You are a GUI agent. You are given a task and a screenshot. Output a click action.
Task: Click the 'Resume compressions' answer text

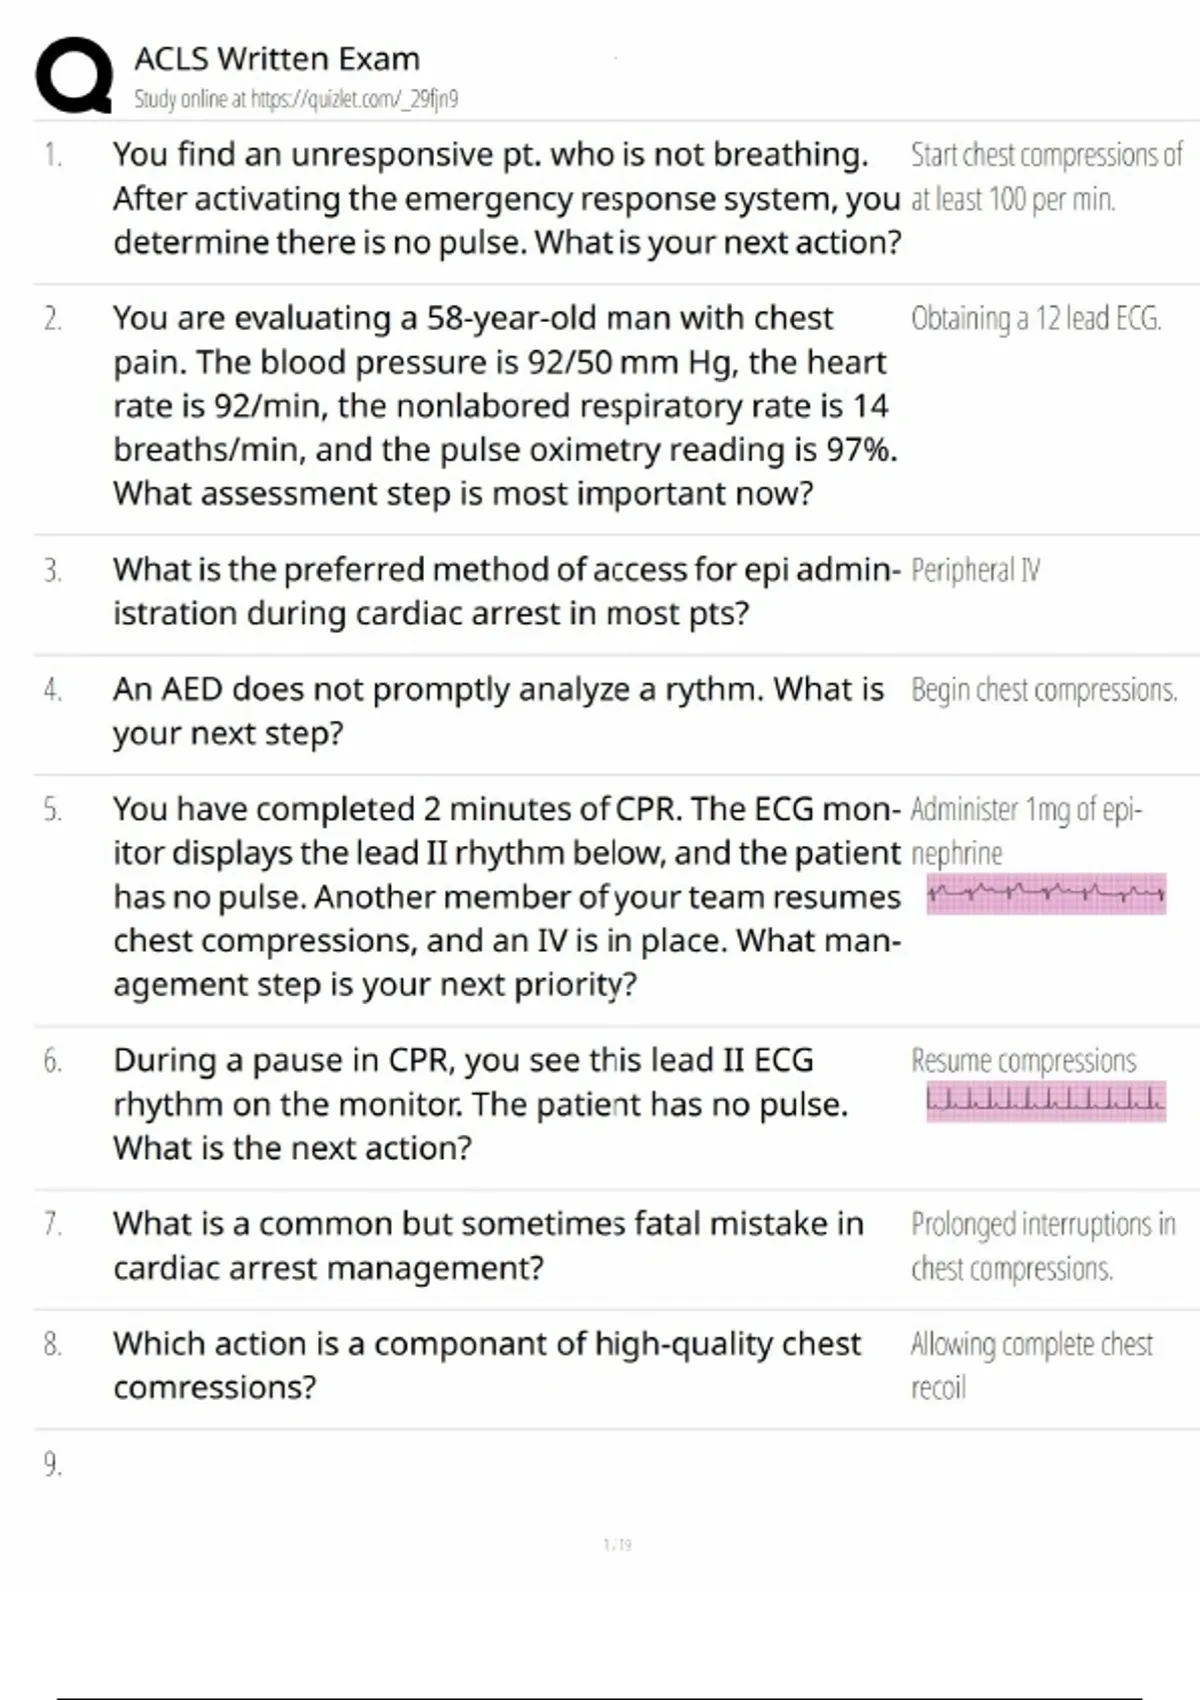[x=1023, y=1060]
